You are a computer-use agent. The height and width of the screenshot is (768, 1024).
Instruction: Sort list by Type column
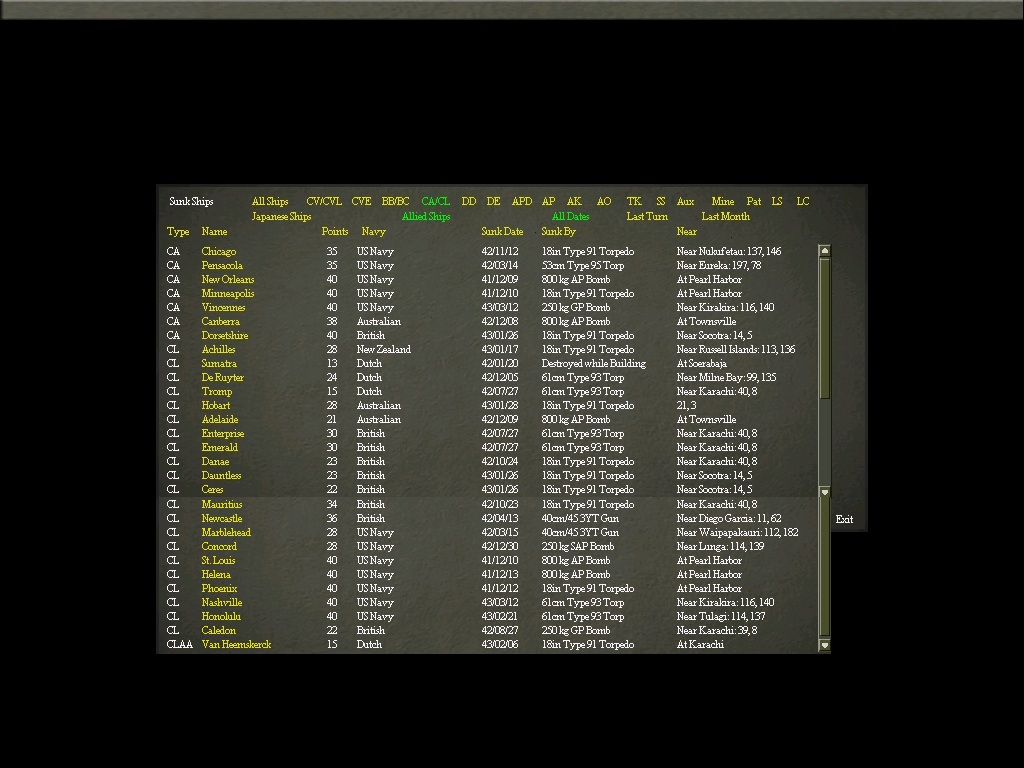[x=178, y=231]
